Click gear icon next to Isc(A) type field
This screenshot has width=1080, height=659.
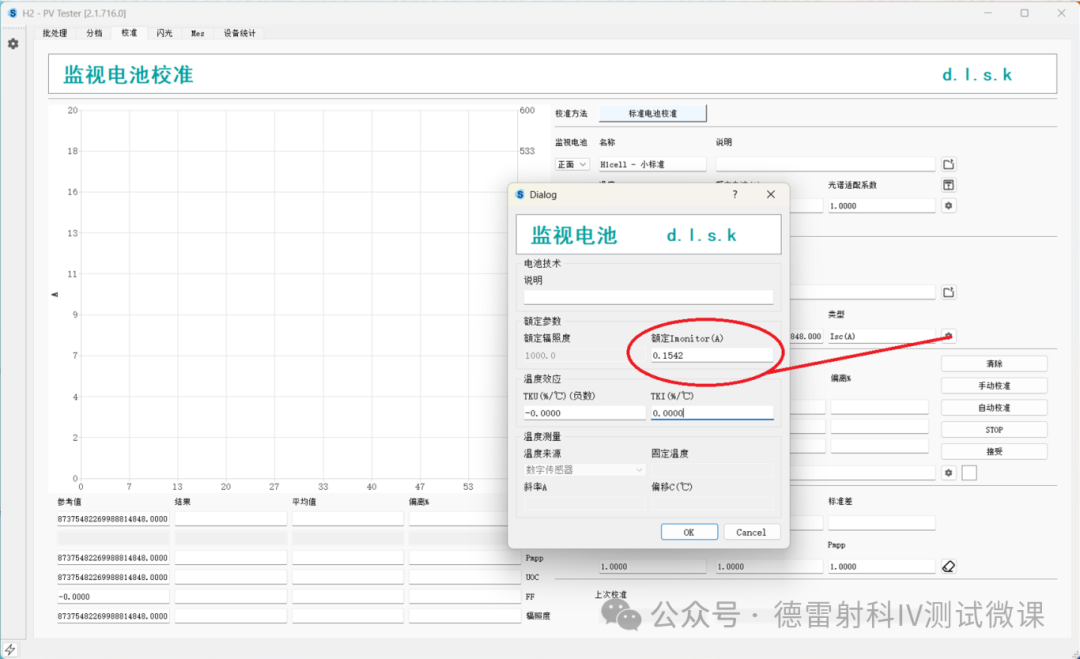[949, 336]
